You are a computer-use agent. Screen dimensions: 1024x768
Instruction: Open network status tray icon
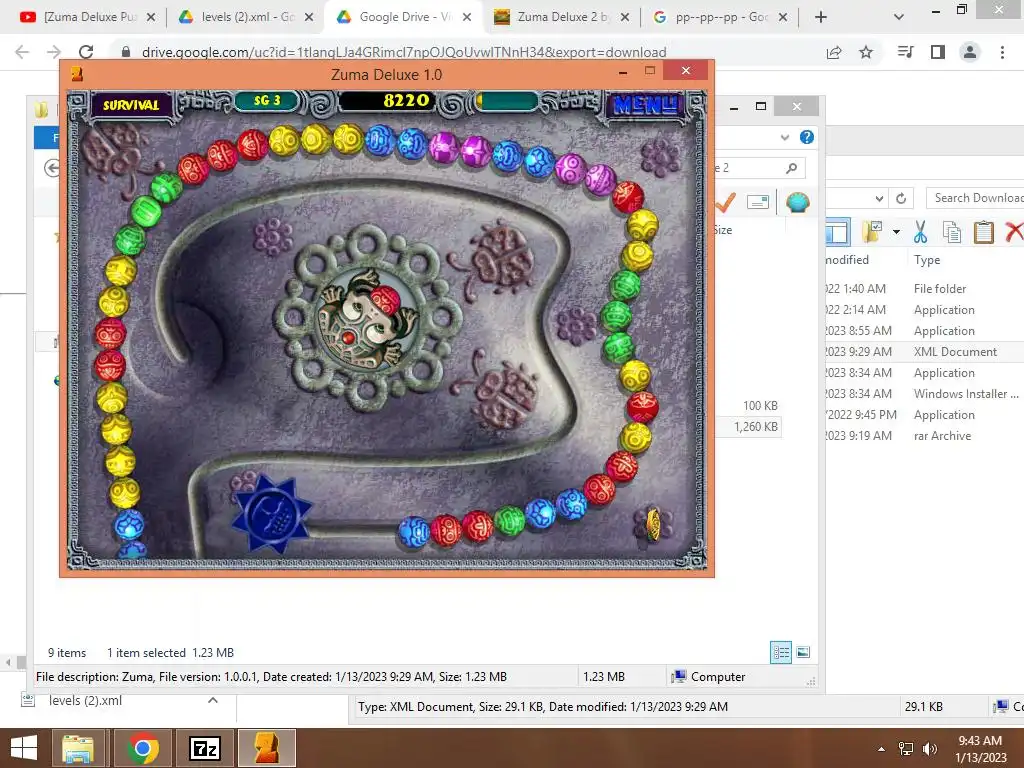pos(906,749)
